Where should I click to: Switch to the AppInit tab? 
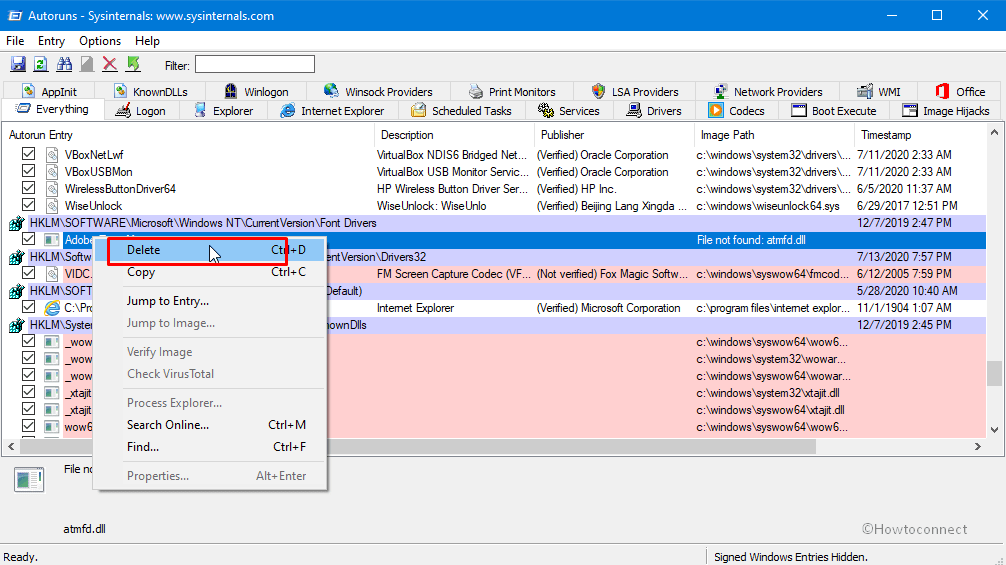point(49,92)
